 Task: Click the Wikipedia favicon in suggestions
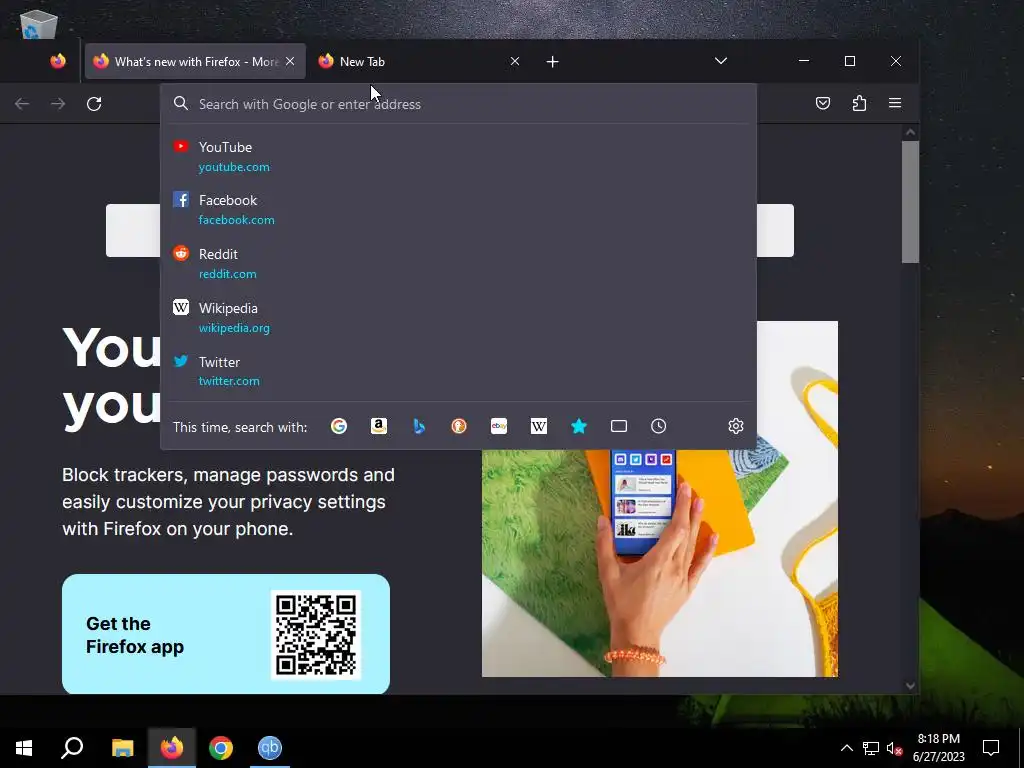[181, 307]
